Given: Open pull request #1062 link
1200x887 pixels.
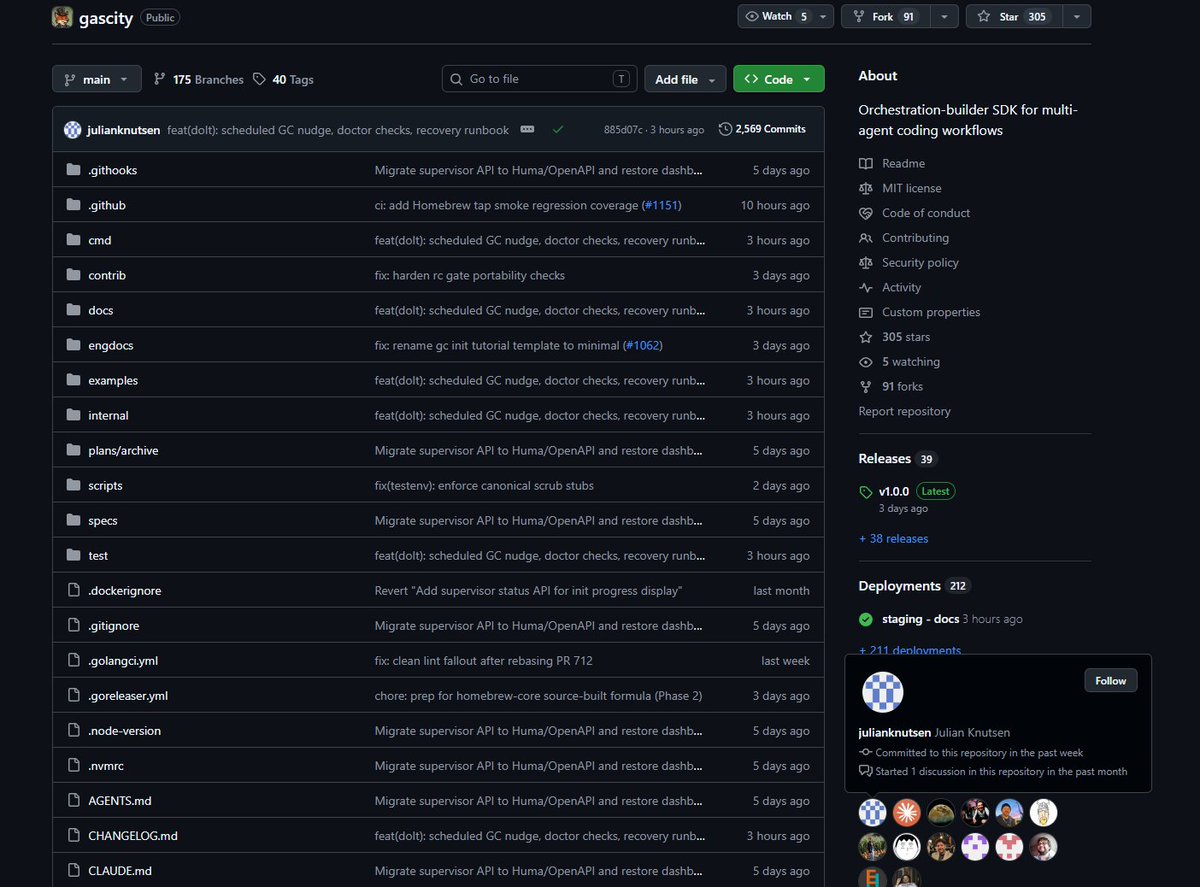Looking at the screenshot, I should tap(642, 345).
